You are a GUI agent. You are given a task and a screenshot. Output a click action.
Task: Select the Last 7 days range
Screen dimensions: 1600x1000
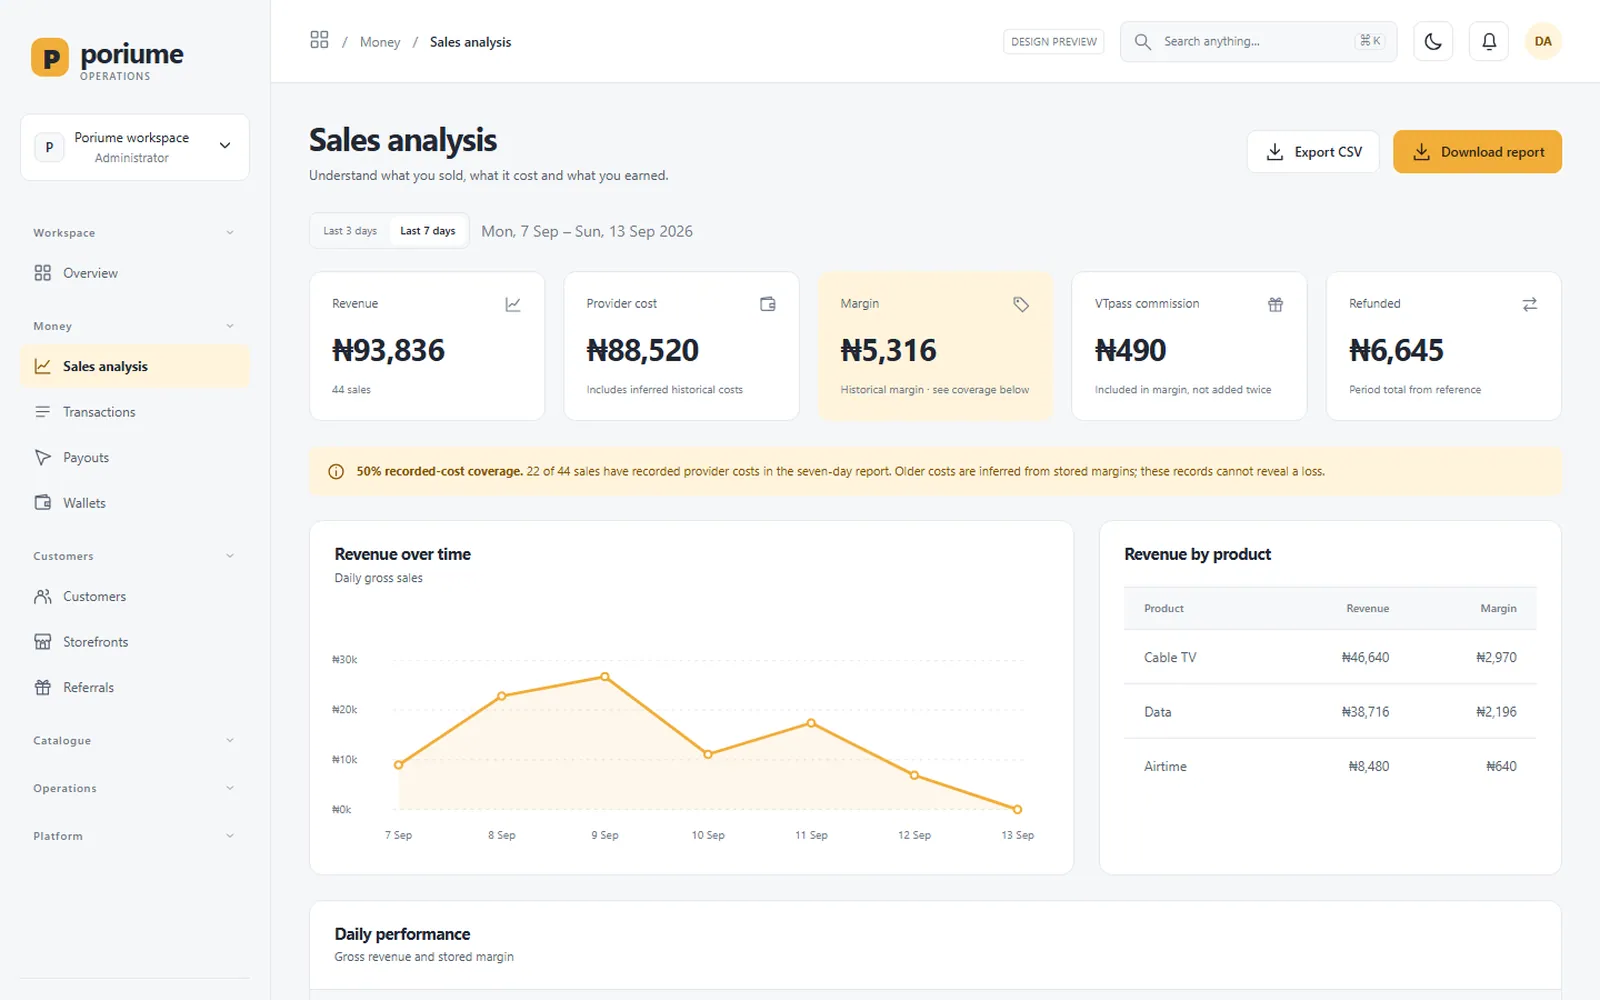[428, 231]
